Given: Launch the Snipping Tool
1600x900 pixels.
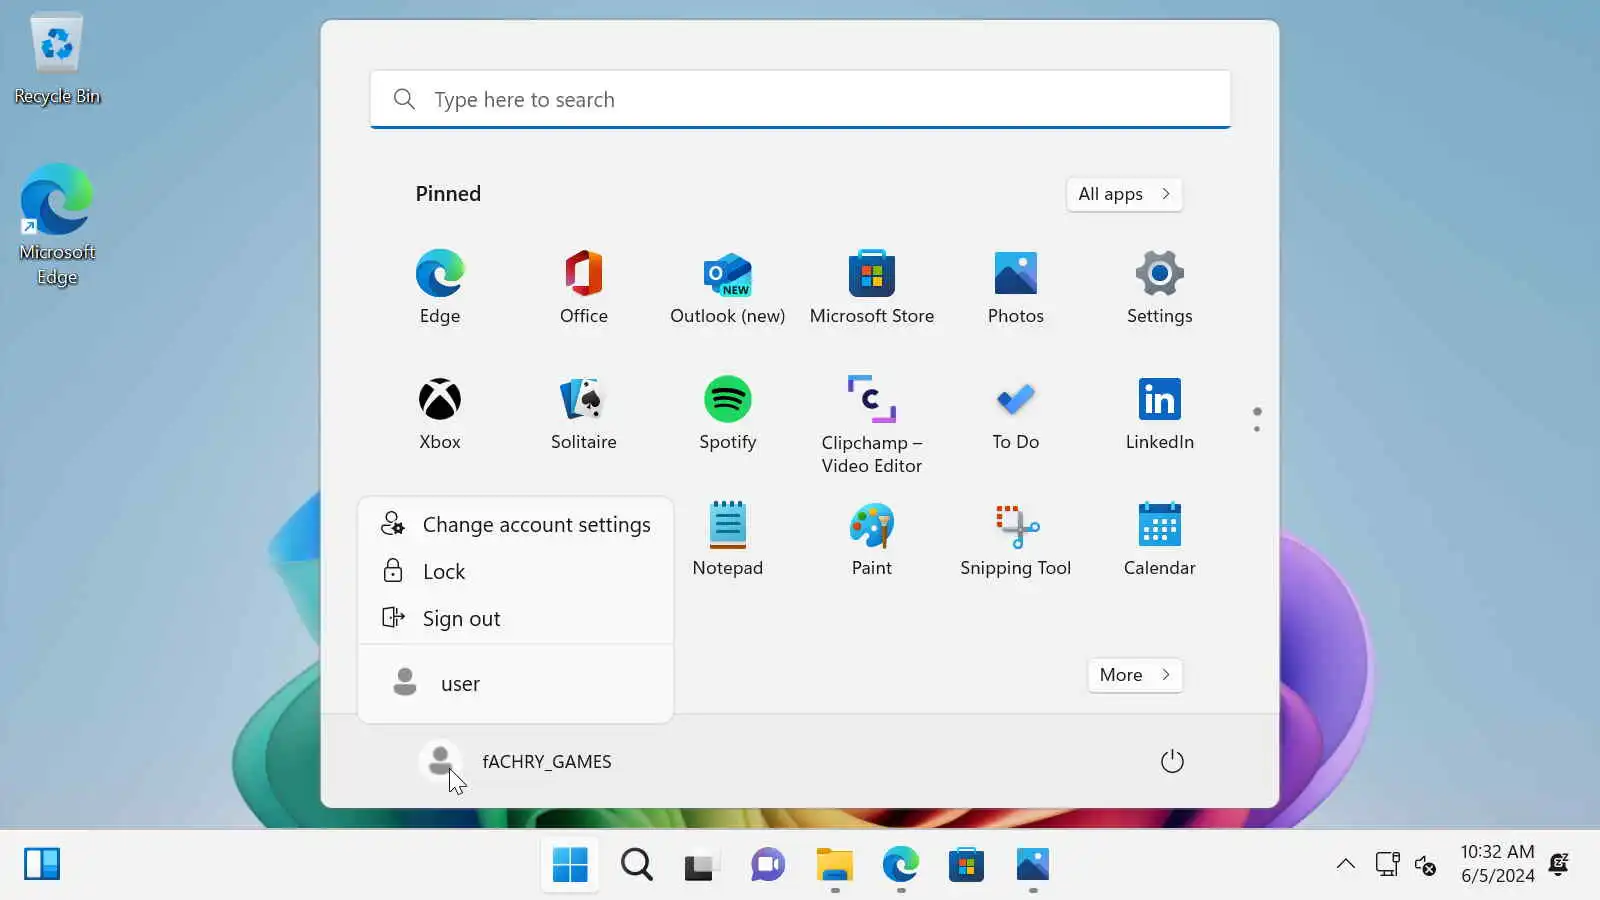Looking at the screenshot, I should (1016, 540).
